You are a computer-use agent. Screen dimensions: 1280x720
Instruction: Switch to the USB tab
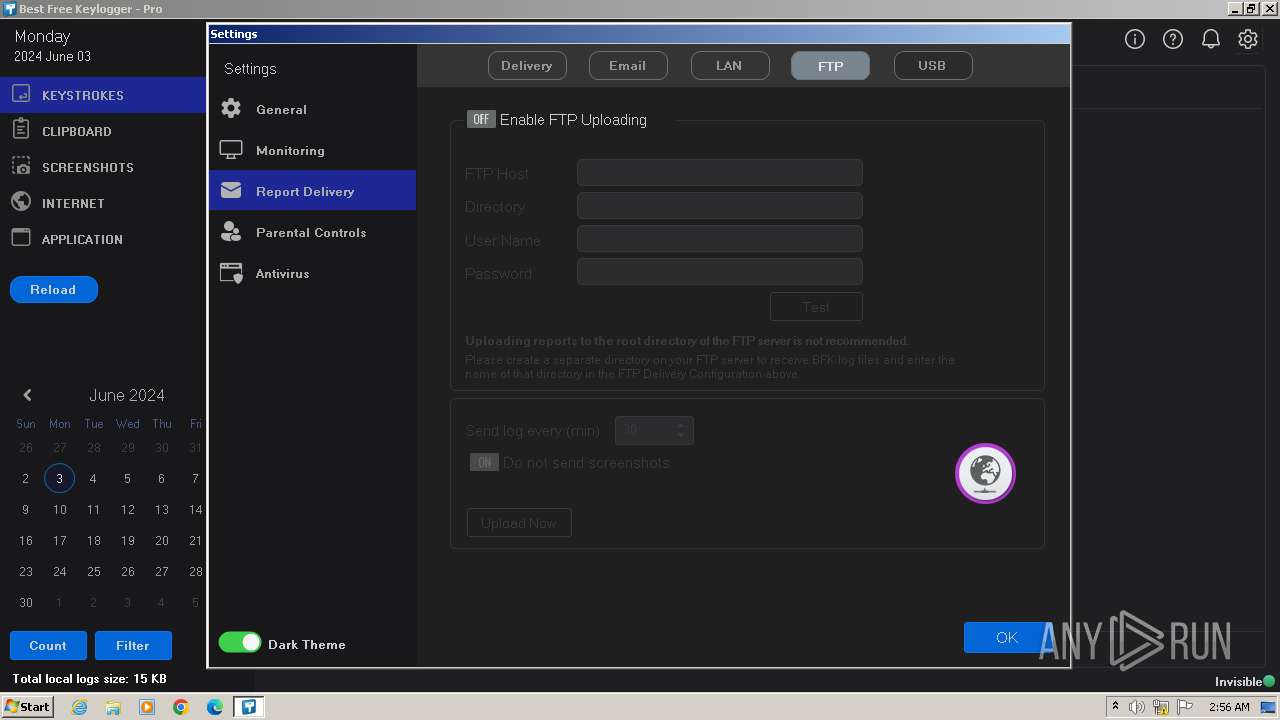coord(932,66)
